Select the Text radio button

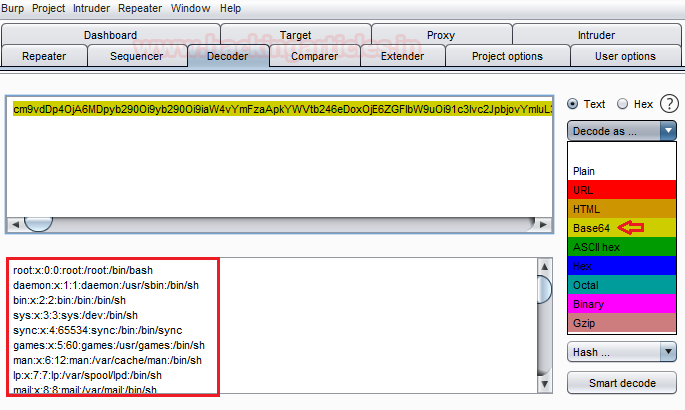coord(572,104)
